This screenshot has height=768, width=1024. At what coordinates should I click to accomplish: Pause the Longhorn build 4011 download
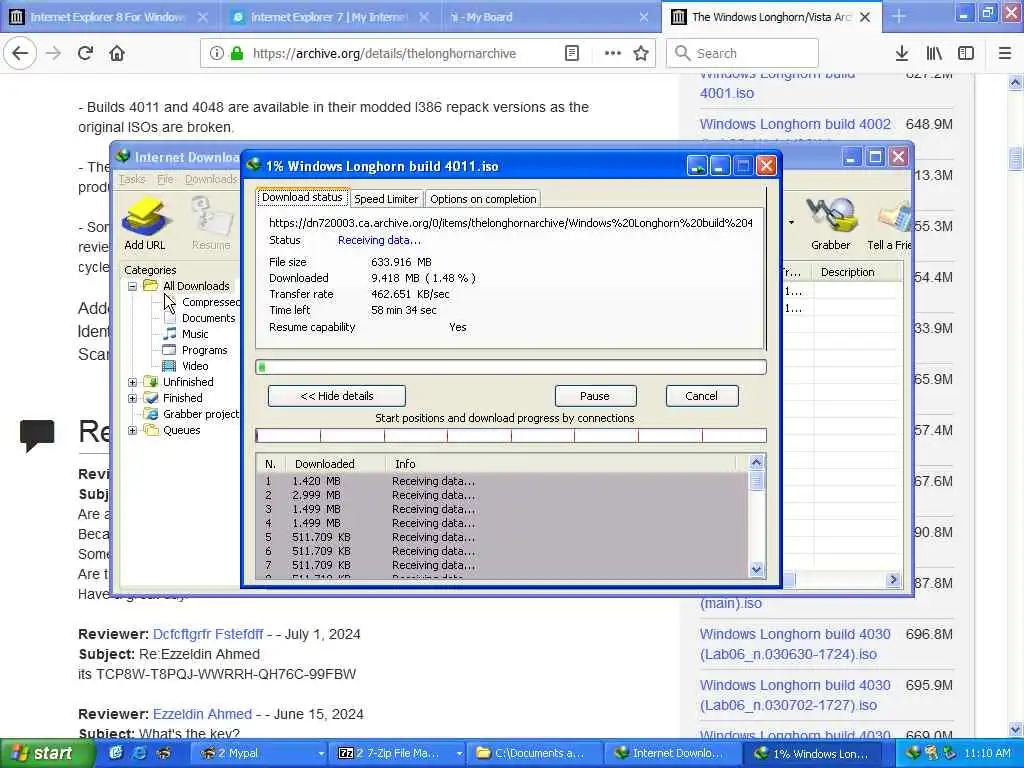coord(595,396)
